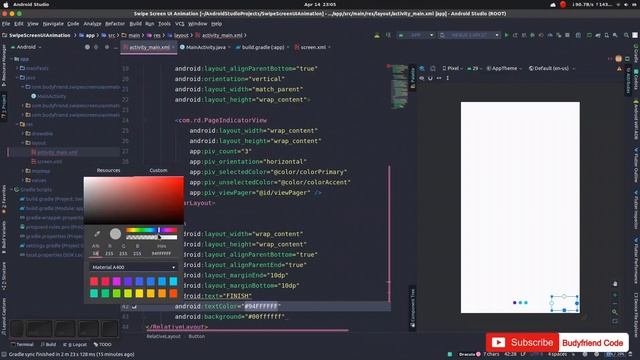640x360 pixels.
Task: Click the hue slider in color picker
Action: (151, 230)
